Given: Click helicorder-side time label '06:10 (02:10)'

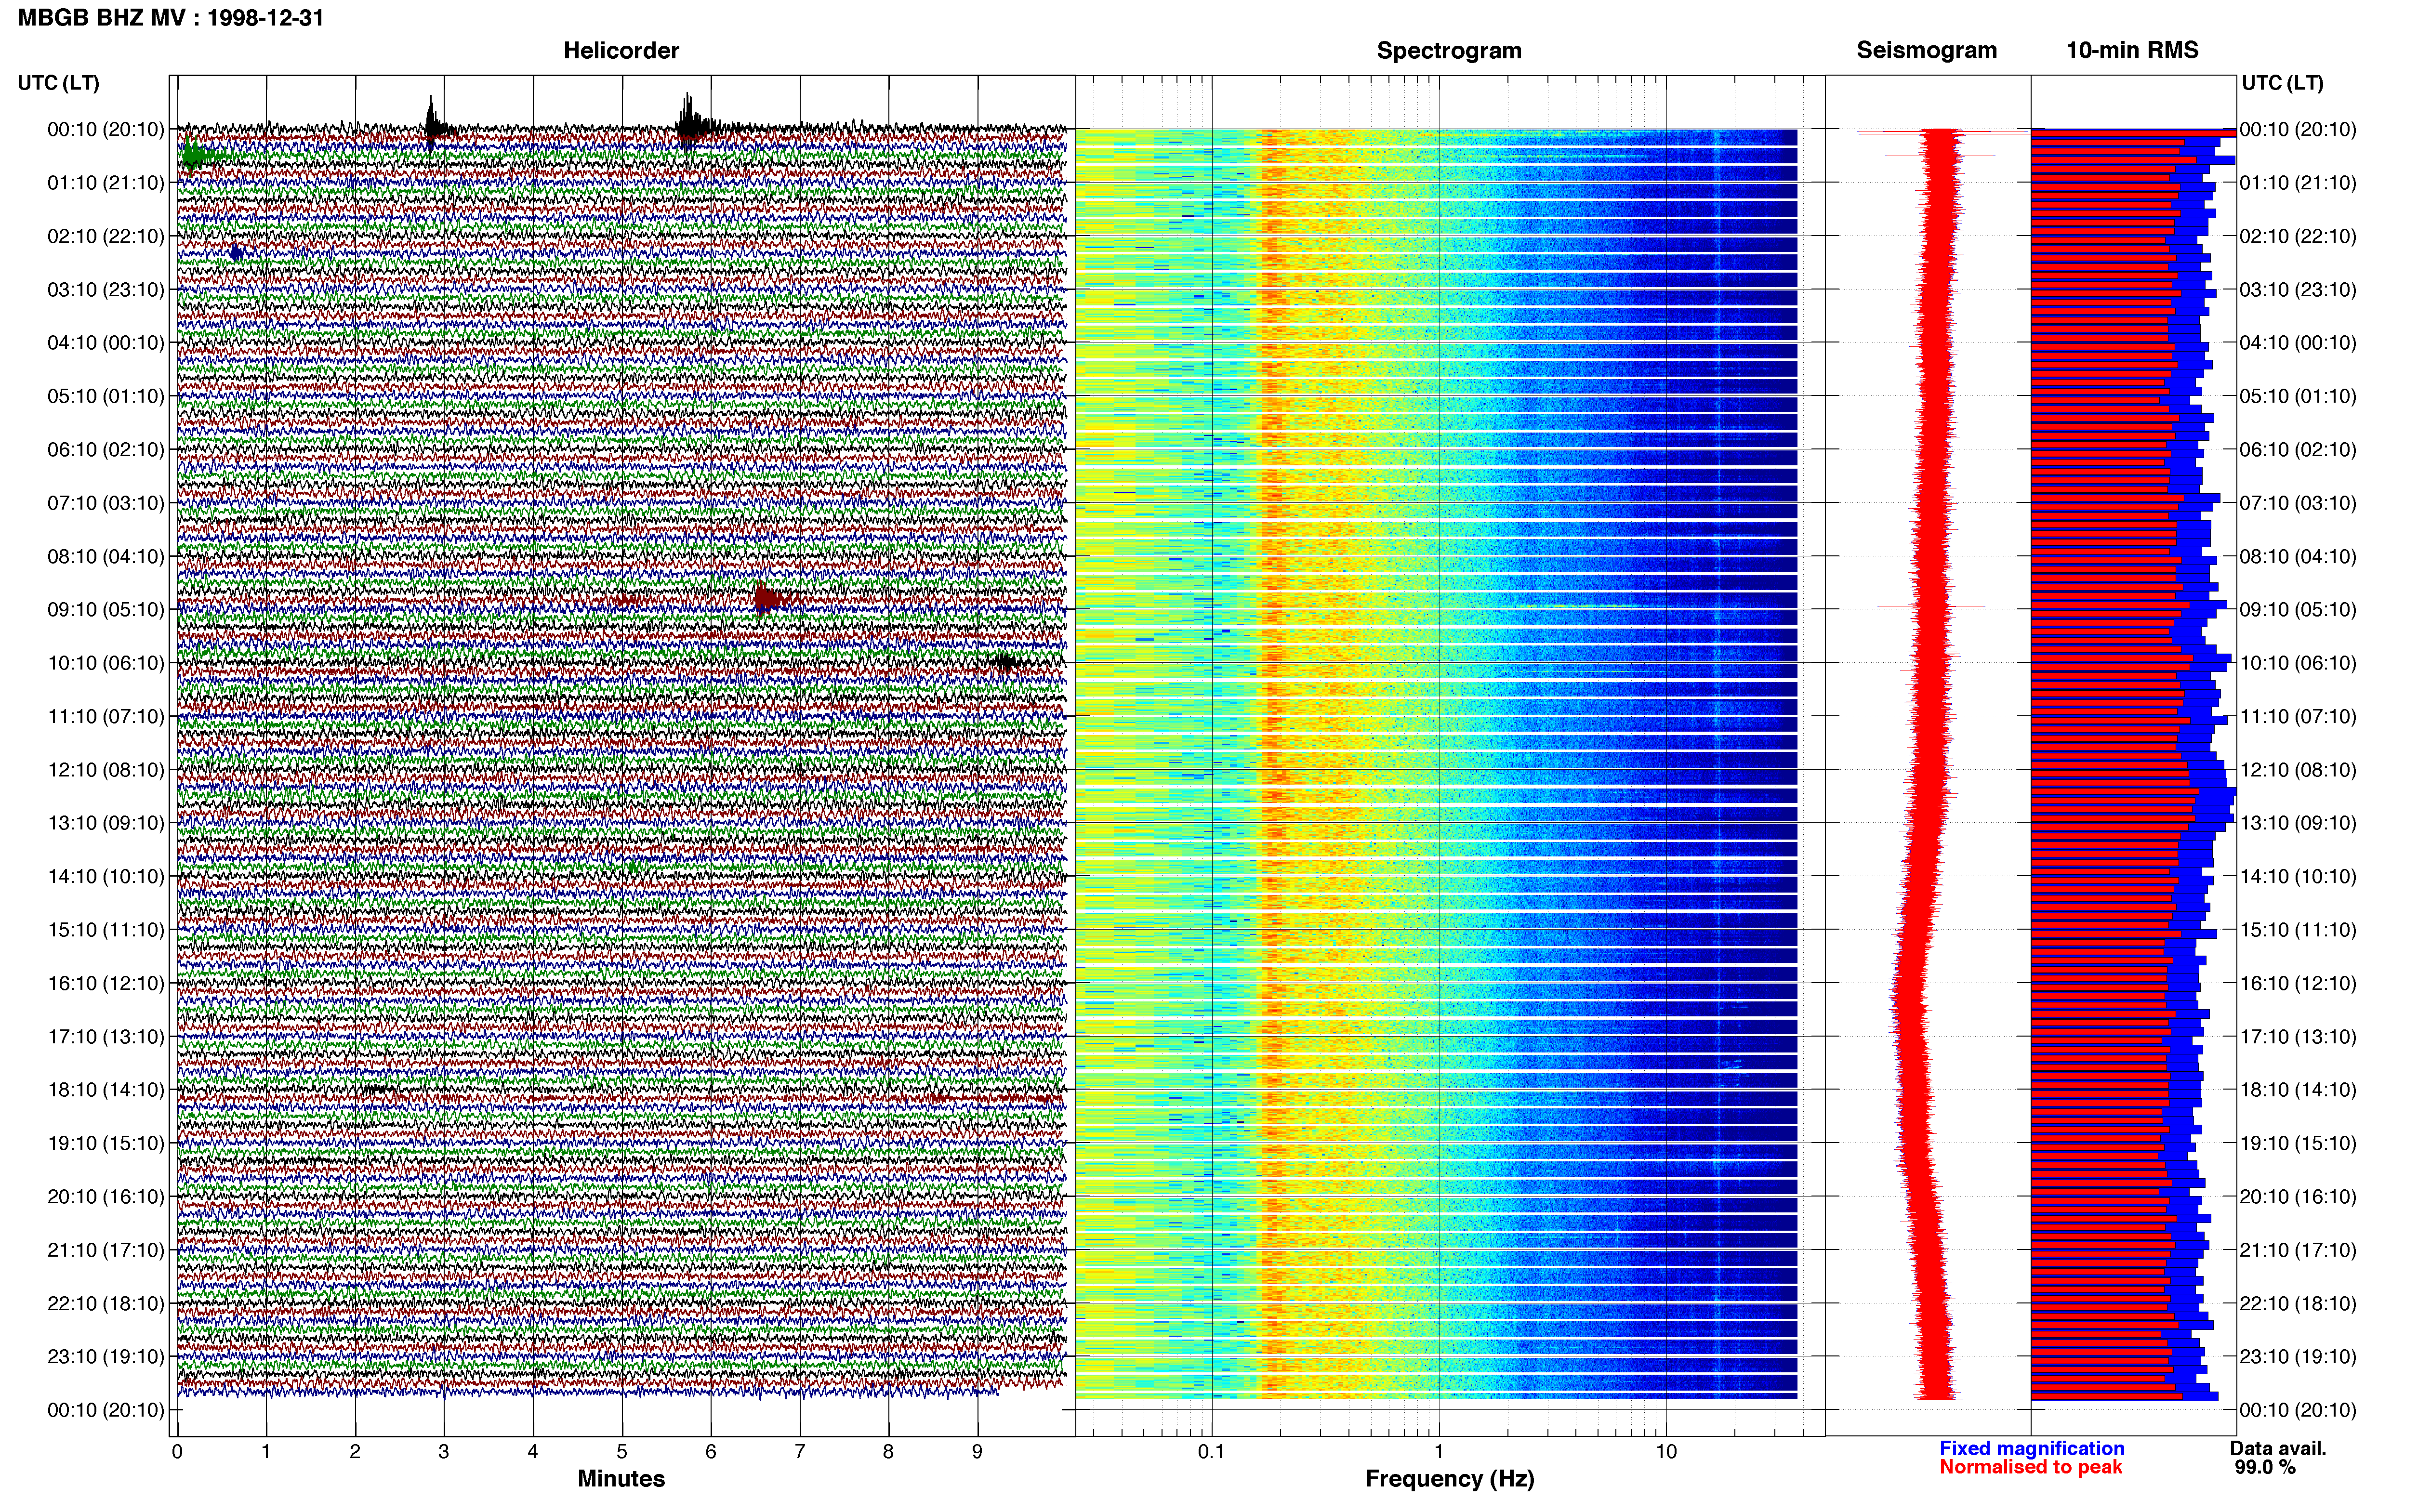Looking at the screenshot, I should pos(106,450).
